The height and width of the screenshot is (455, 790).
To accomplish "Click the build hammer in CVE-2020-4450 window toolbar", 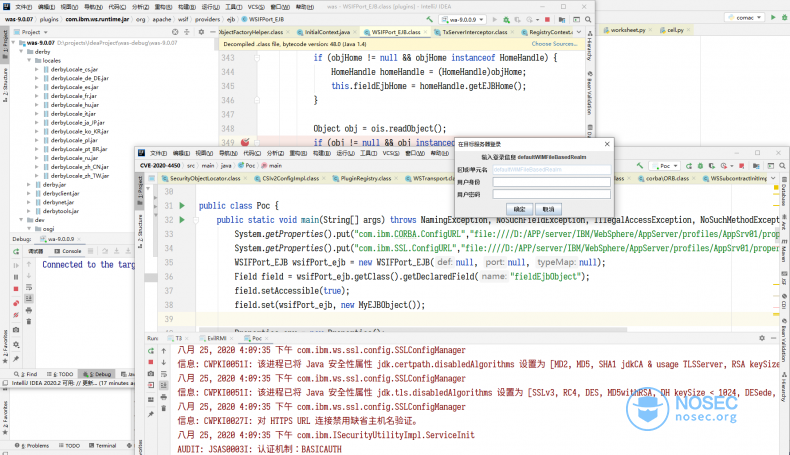I will (639, 166).
